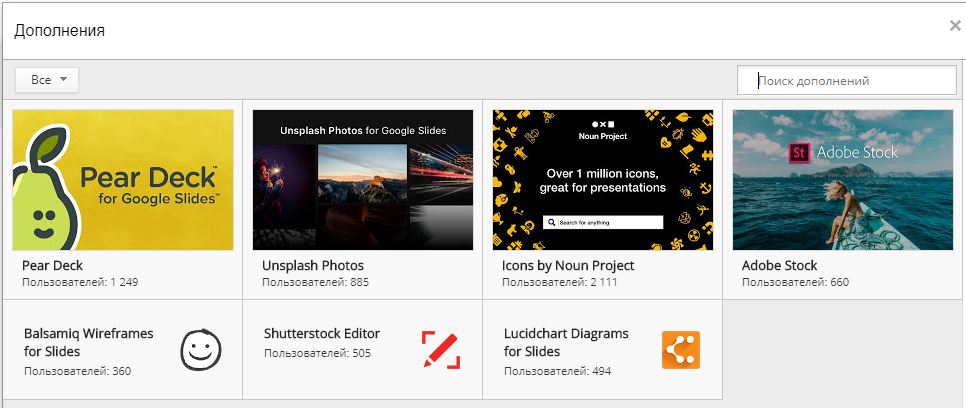Screen dimensions: 966x408
Task: Click the Пользователей: 494 text
Action: click(x=558, y=372)
